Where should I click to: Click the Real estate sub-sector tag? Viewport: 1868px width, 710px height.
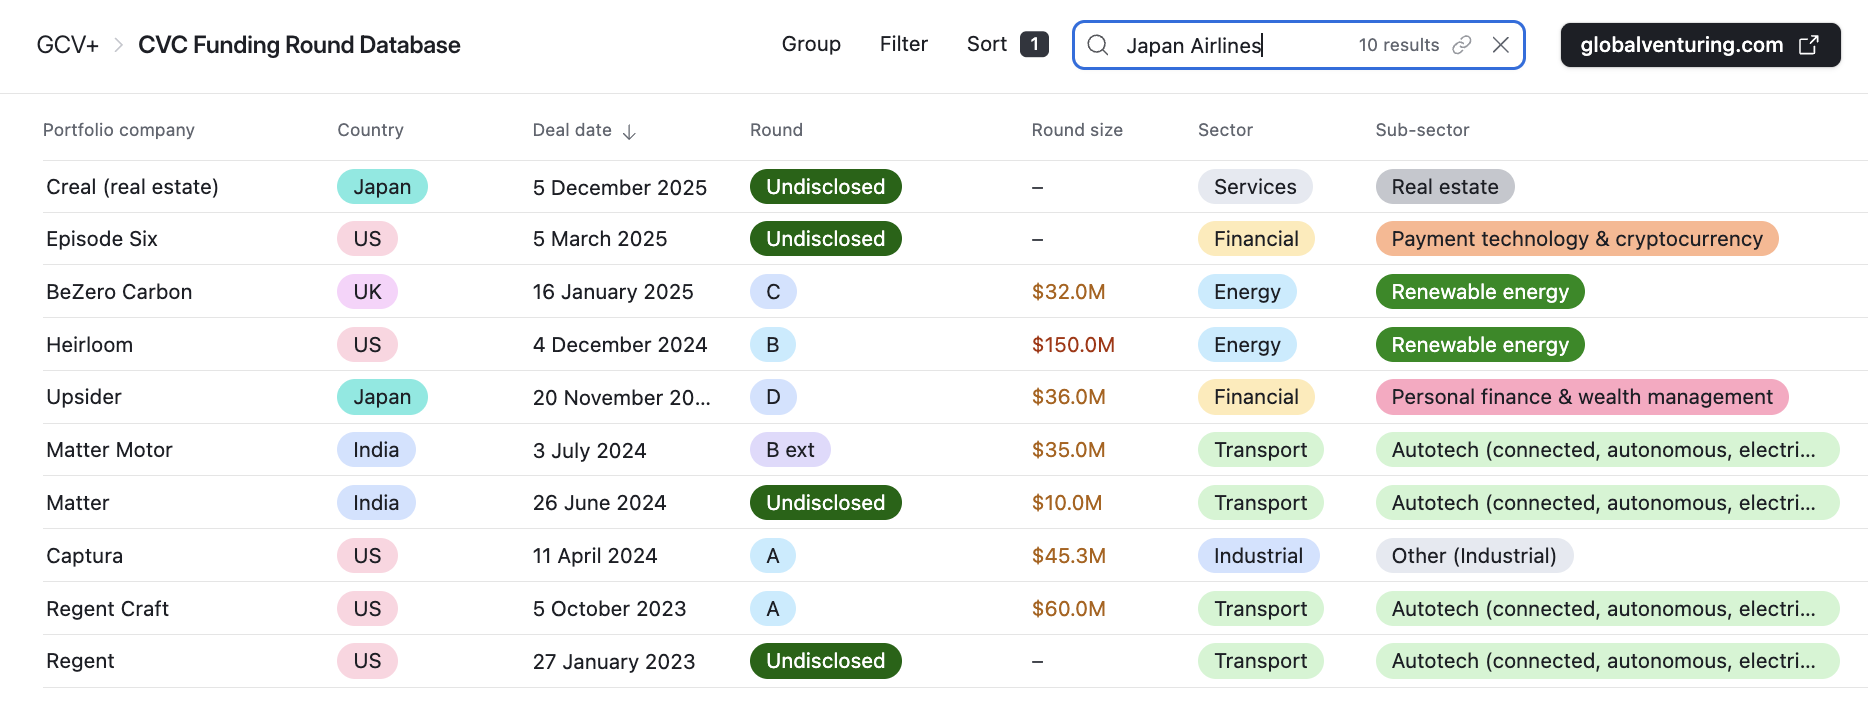coord(1444,187)
